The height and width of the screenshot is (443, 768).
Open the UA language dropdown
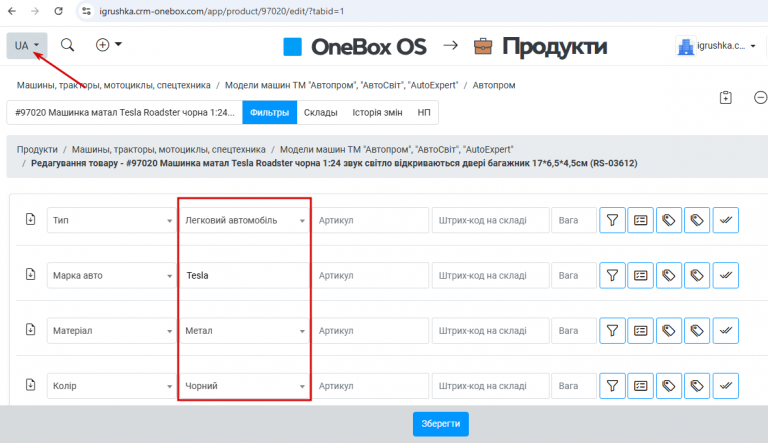pyautogui.click(x=27, y=46)
